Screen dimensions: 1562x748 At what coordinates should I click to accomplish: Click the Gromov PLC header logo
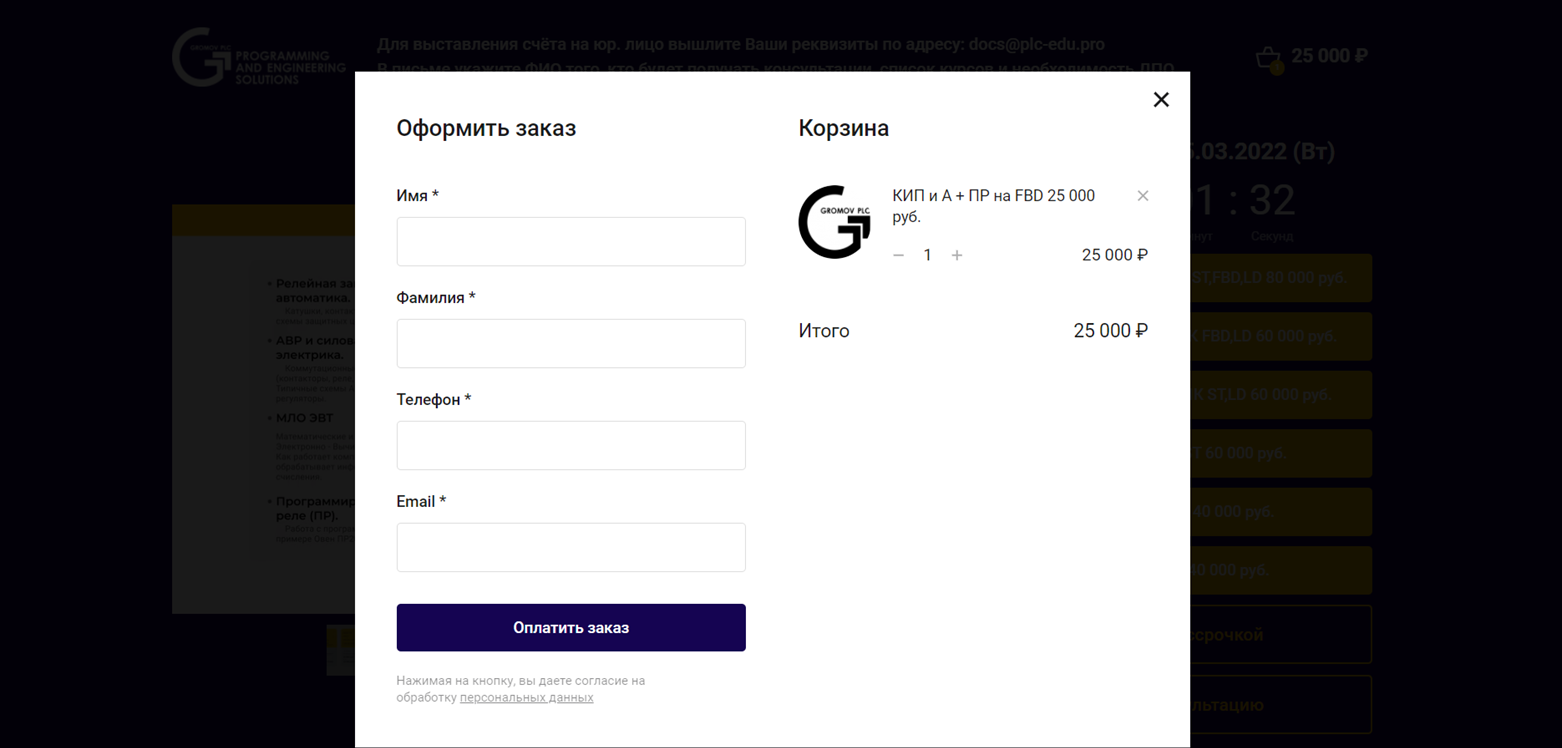coord(258,57)
